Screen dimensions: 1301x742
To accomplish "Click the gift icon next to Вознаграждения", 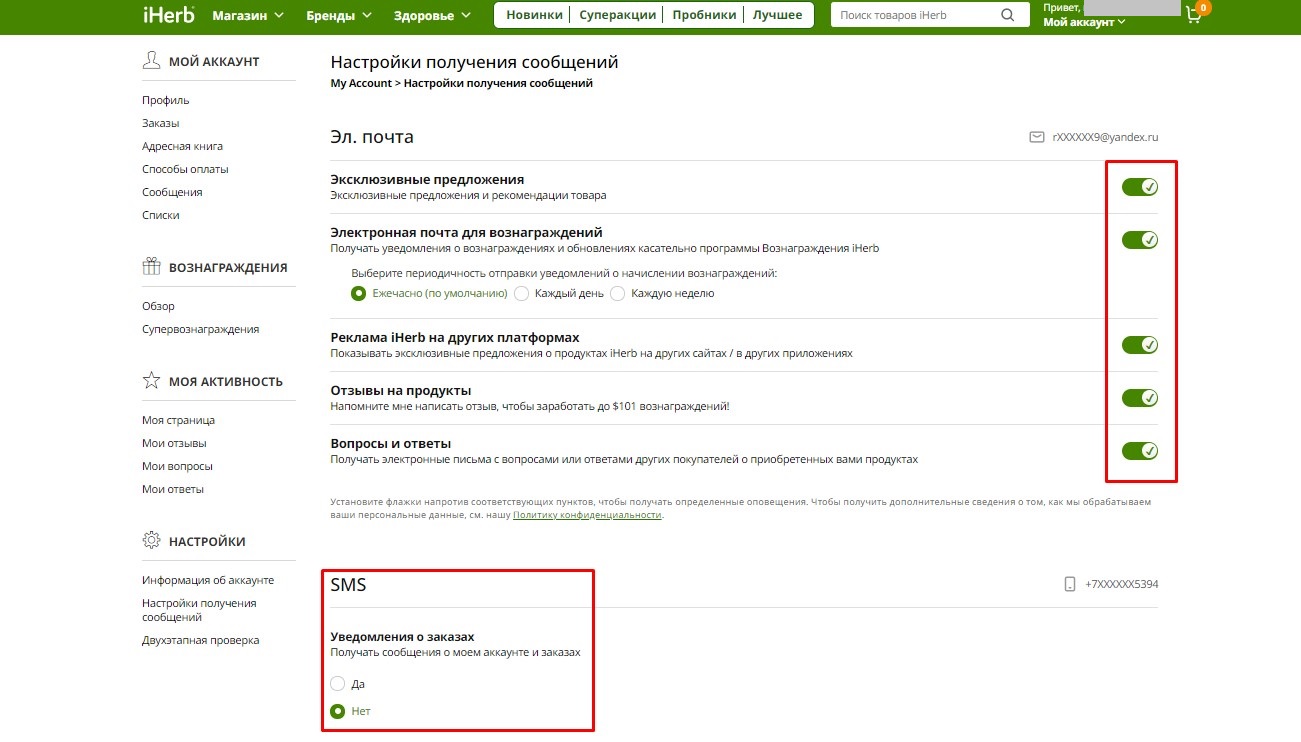I will click(x=152, y=267).
